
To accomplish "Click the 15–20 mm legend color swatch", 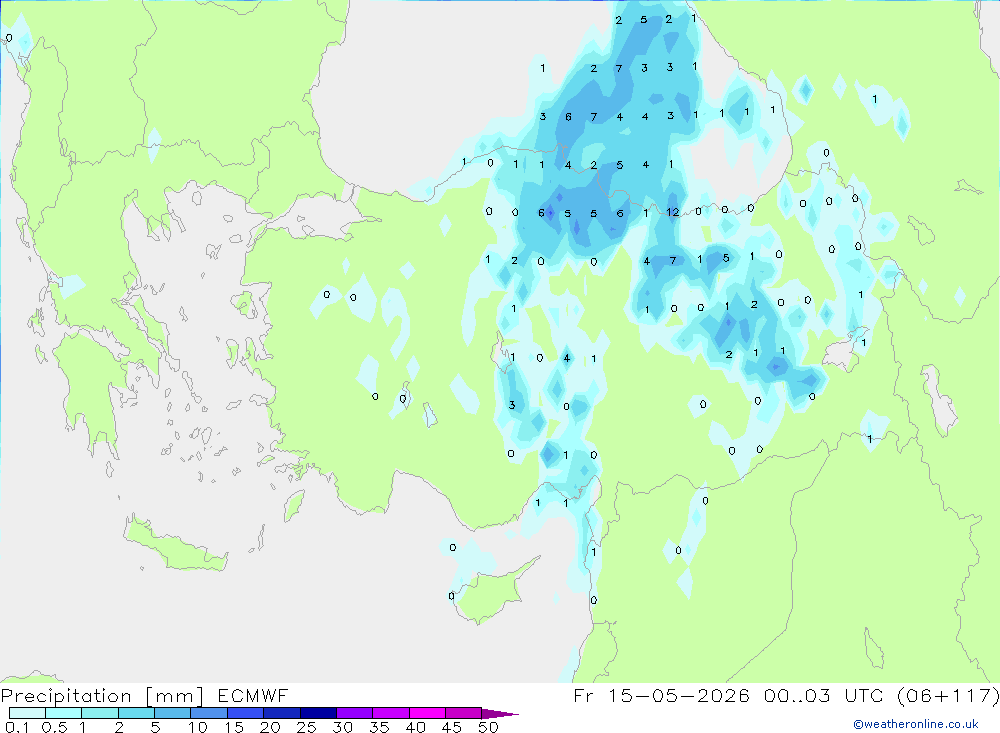I will coord(246,713).
